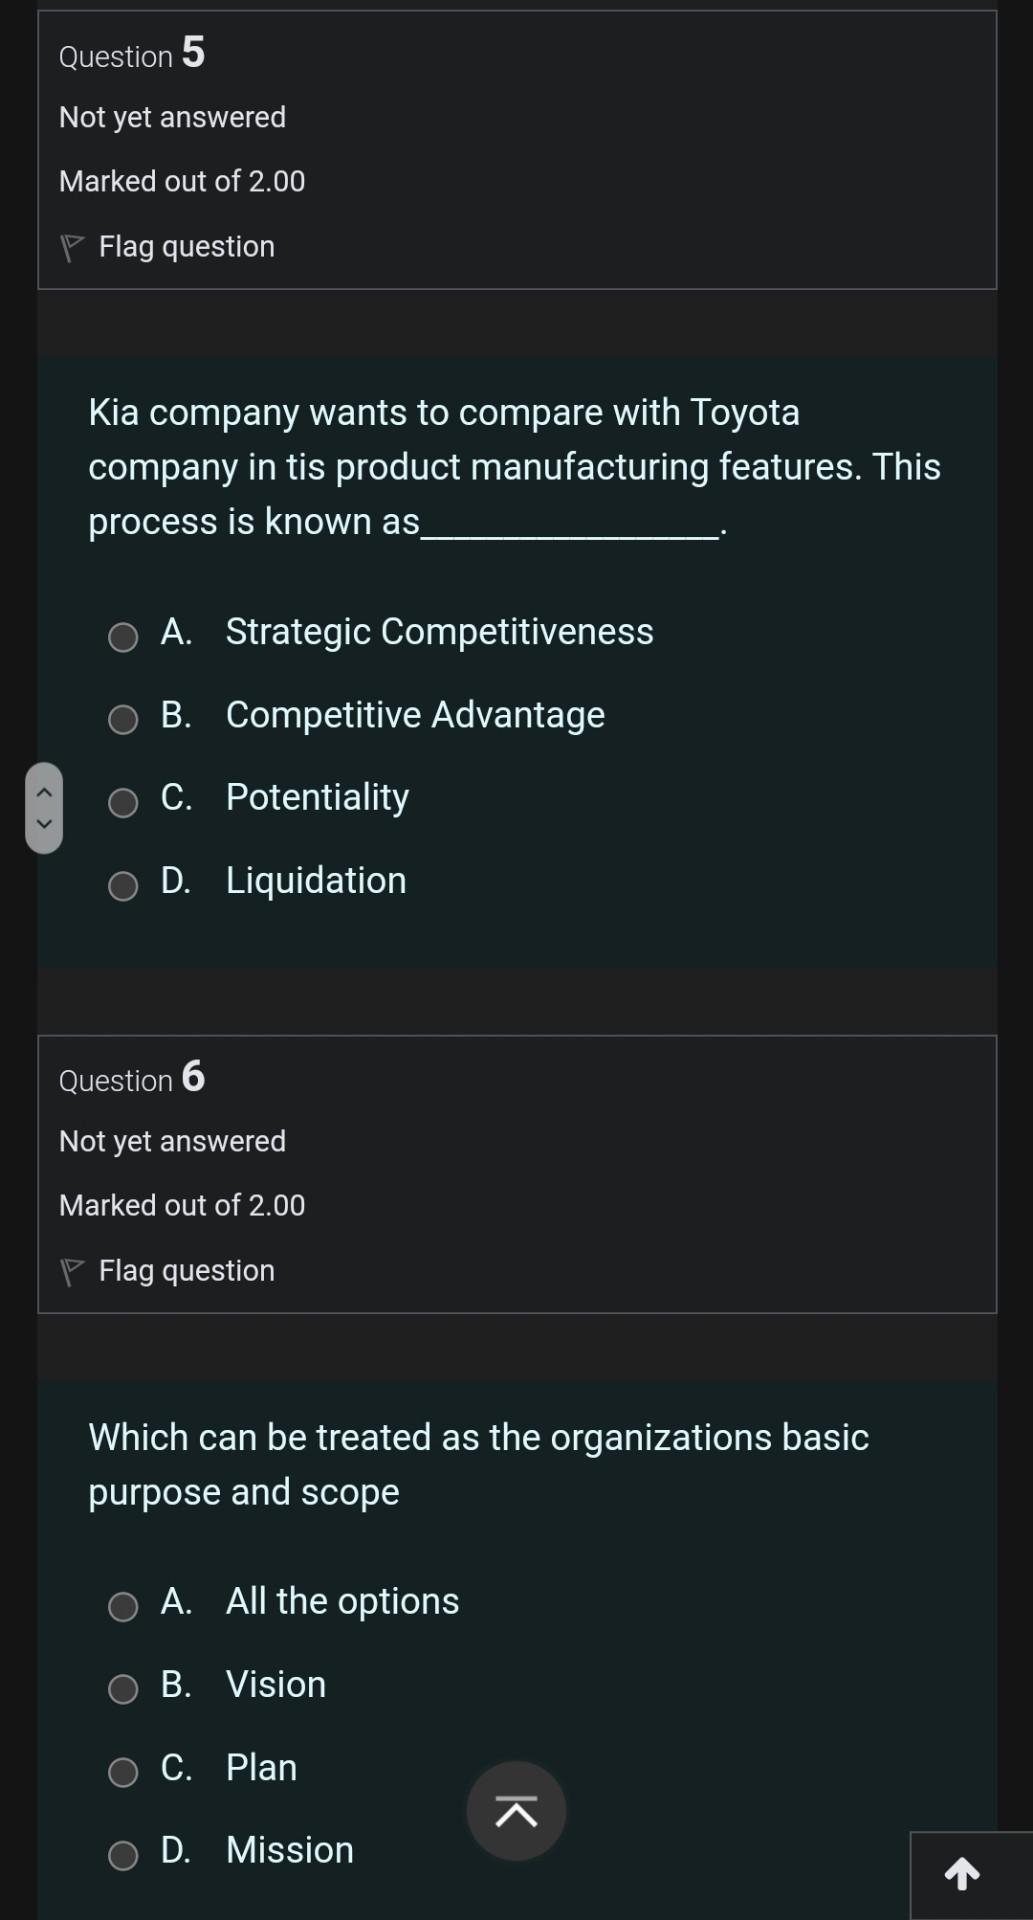
Task: Select radio button B Competitive Advantage
Action: (x=122, y=719)
